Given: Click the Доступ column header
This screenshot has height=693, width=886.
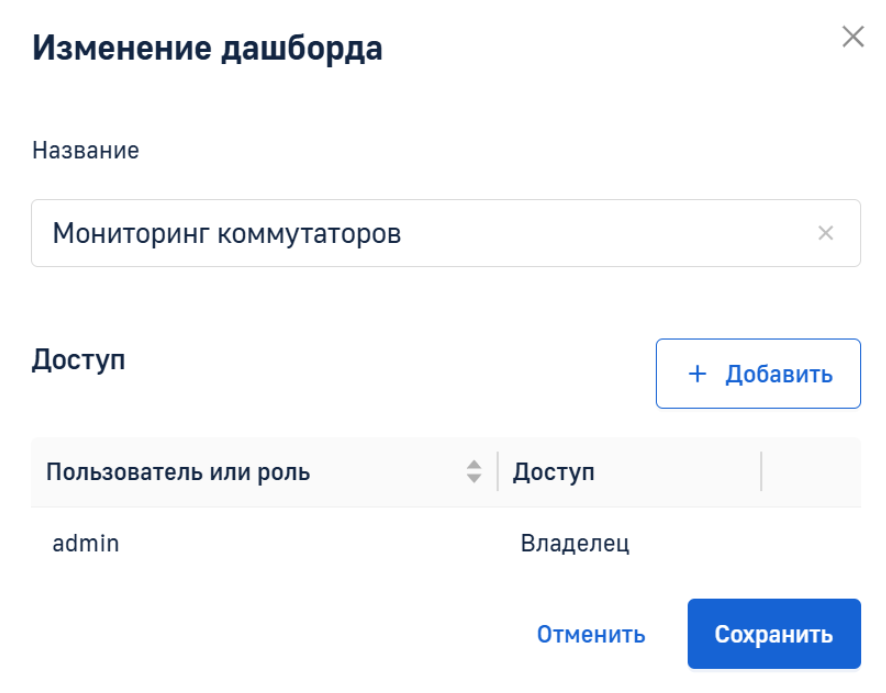Looking at the screenshot, I should coord(553,471).
